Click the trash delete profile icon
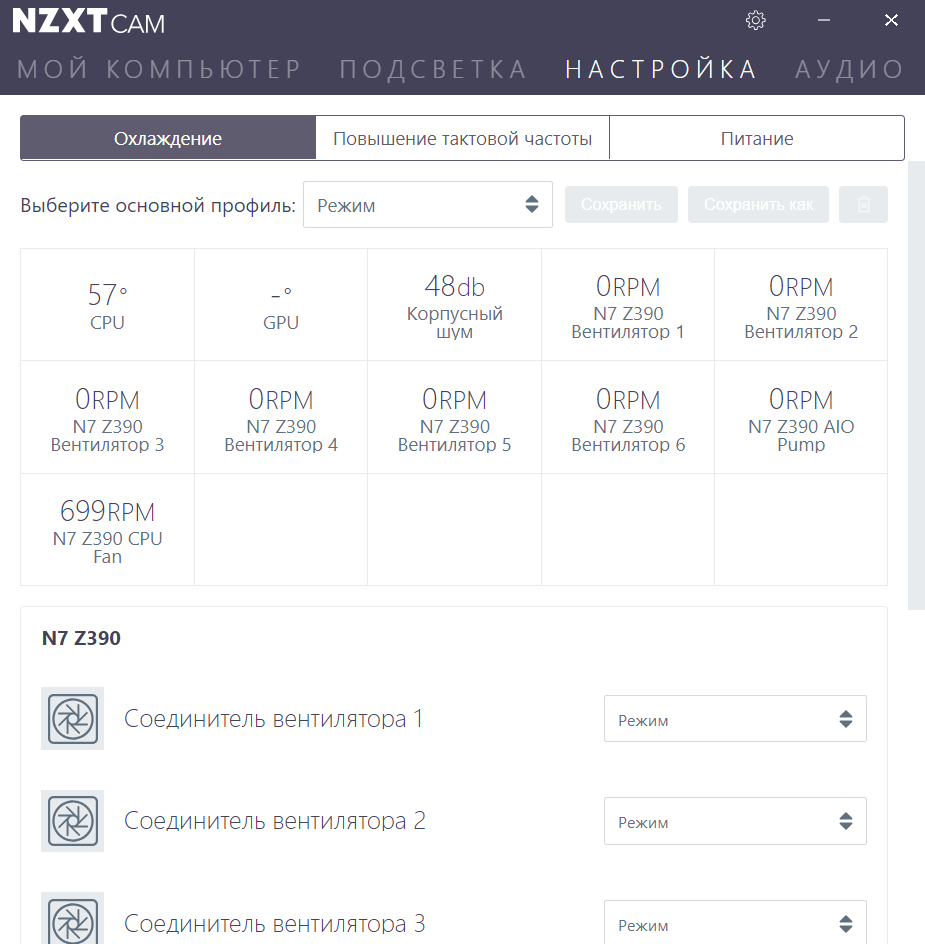 [x=863, y=205]
